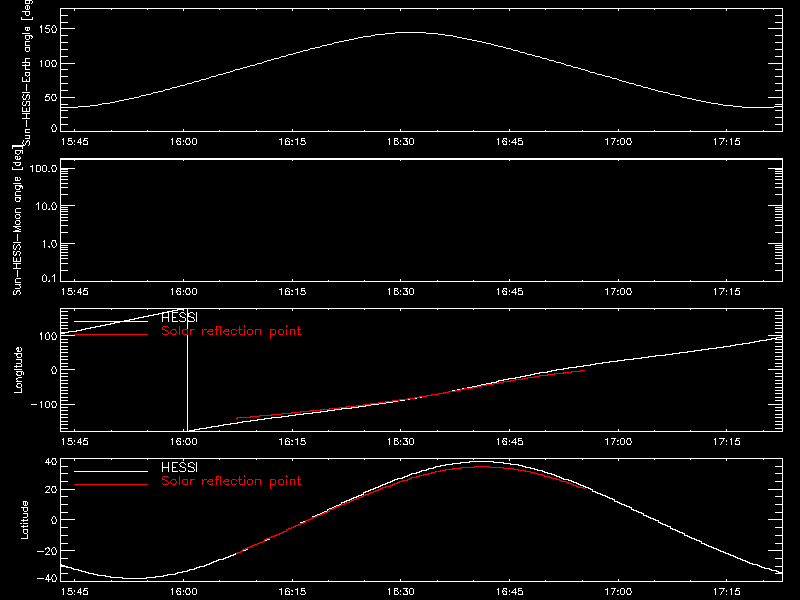Click white legend line sample in Latitude plot
Viewport: 800px width, 600px height.
click(111, 471)
